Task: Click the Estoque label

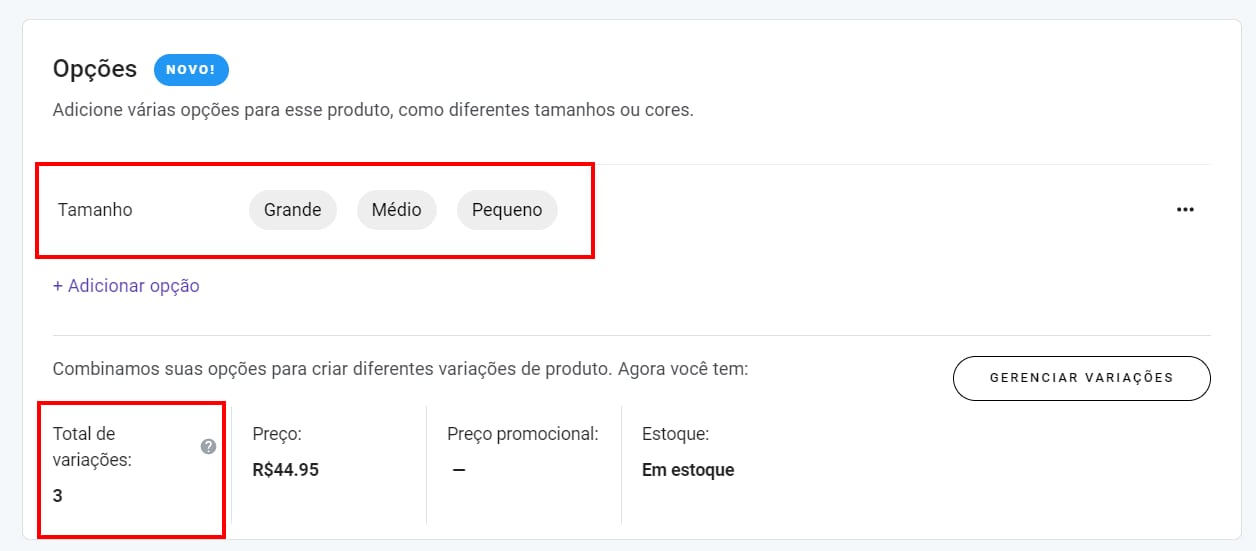Action: [x=675, y=434]
